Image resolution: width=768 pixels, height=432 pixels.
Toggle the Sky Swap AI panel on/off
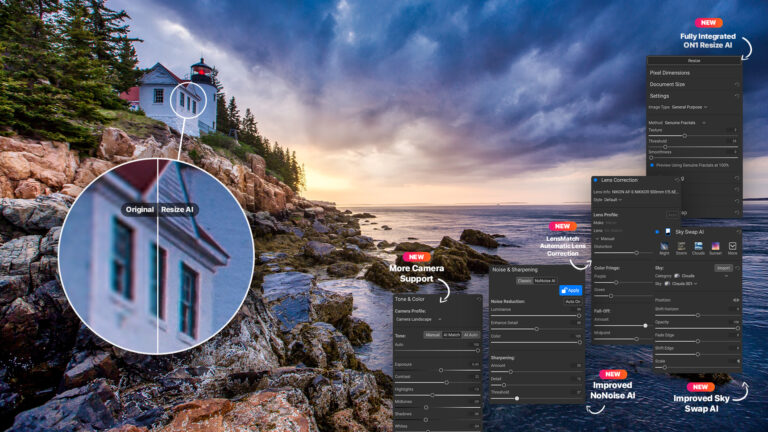coord(657,232)
